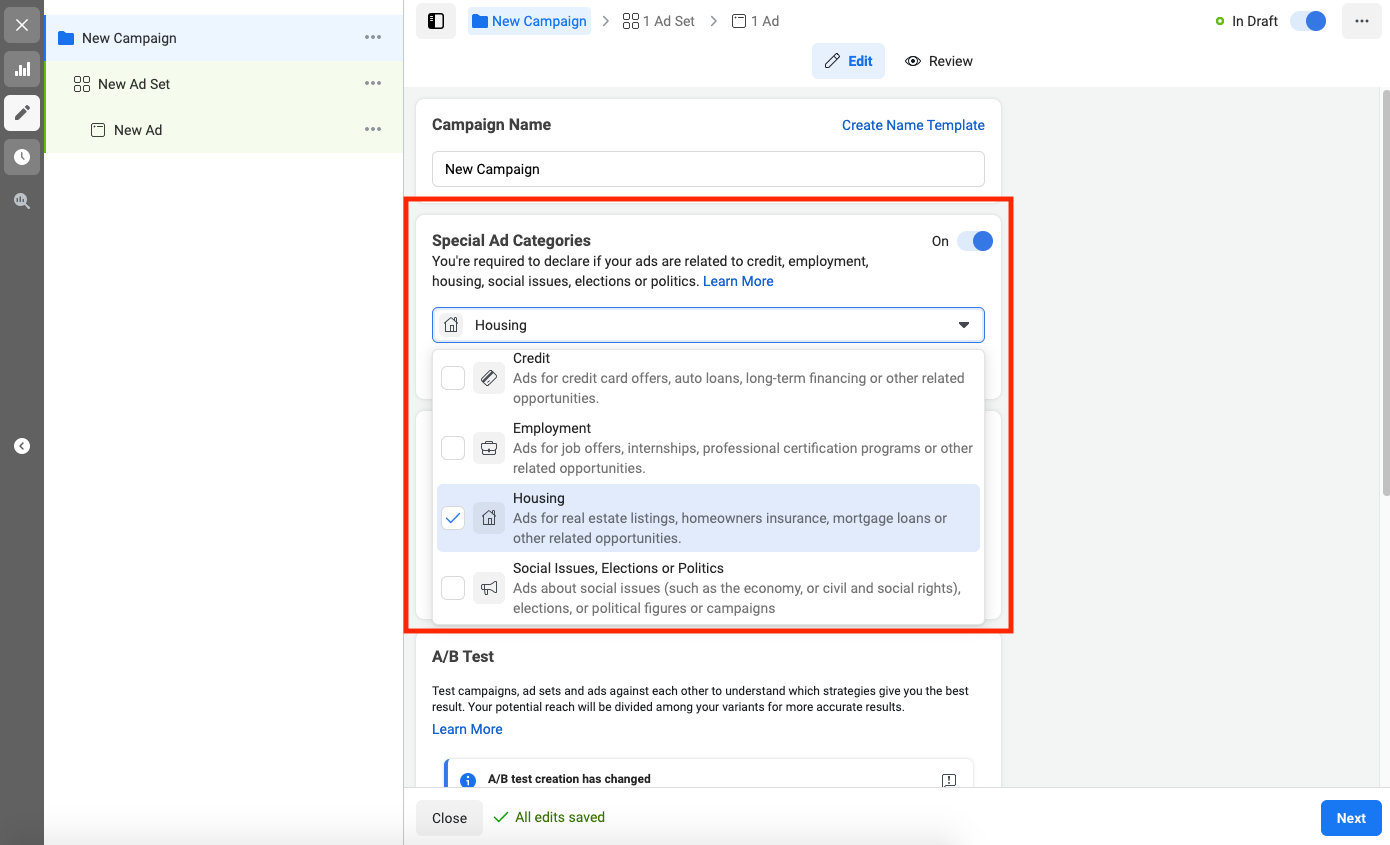Toggle the In Draft campaign switch

[x=1307, y=21]
